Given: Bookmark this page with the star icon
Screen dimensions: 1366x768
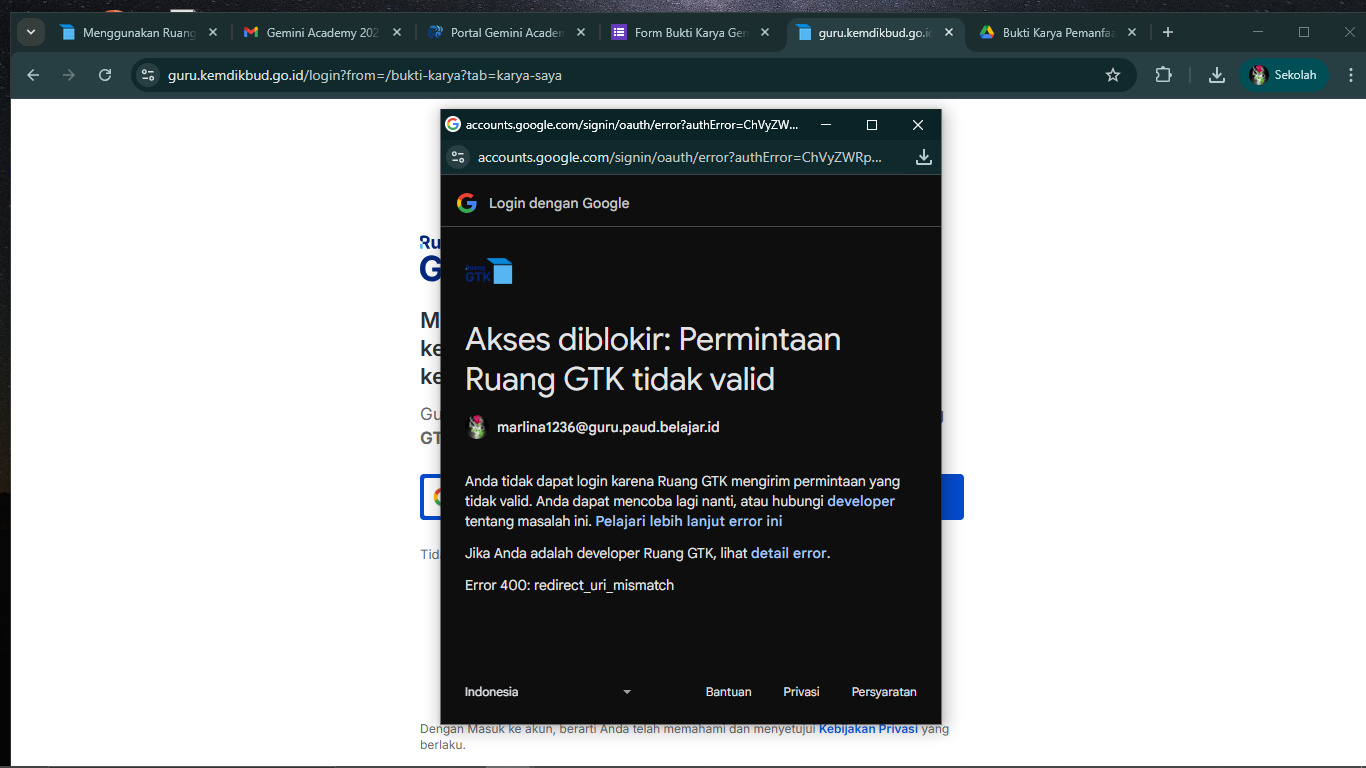Looking at the screenshot, I should click(x=1112, y=75).
